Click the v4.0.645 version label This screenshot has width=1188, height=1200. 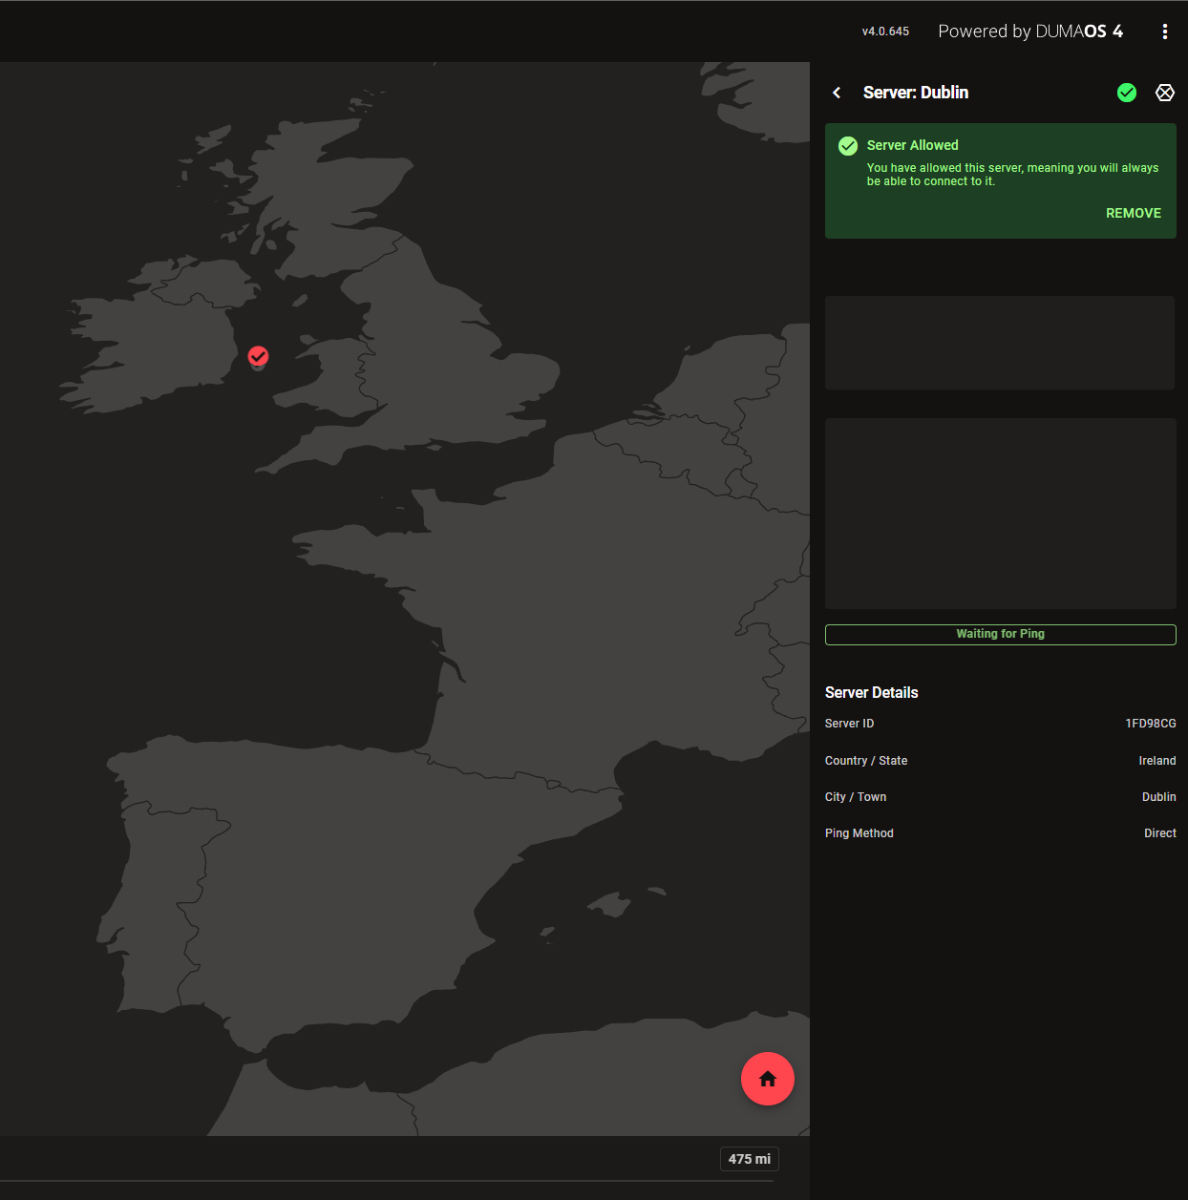click(885, 32)
